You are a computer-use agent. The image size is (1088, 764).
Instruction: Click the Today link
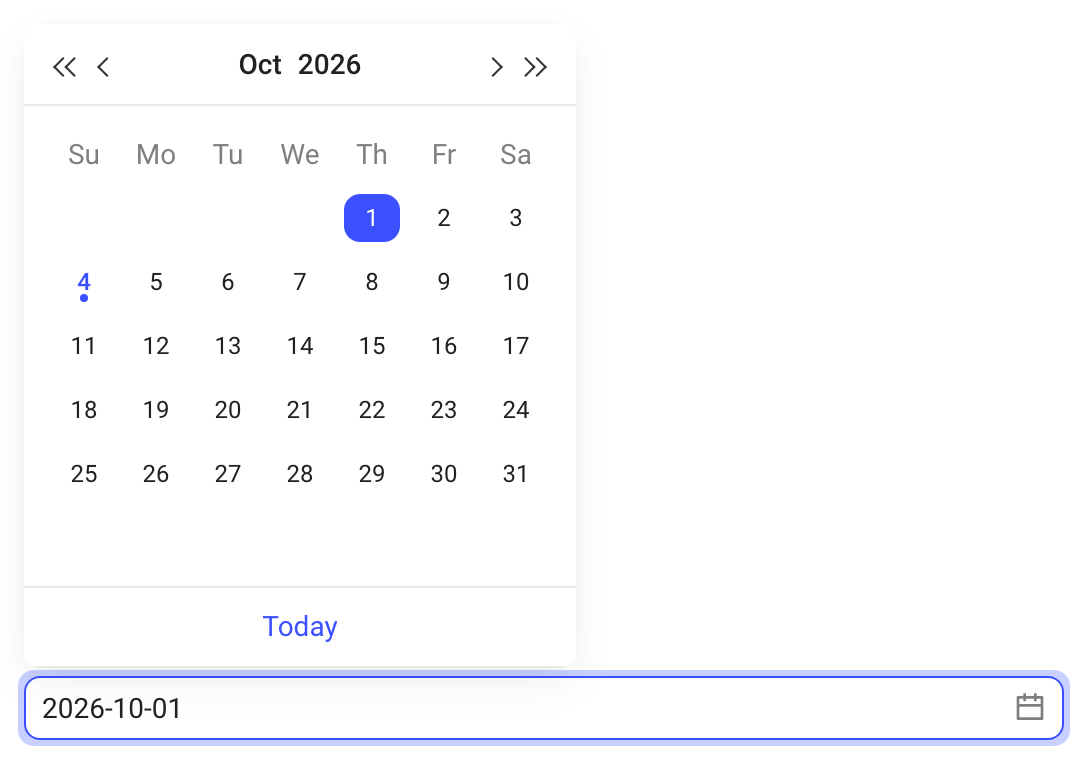click(x=300, y=626)
